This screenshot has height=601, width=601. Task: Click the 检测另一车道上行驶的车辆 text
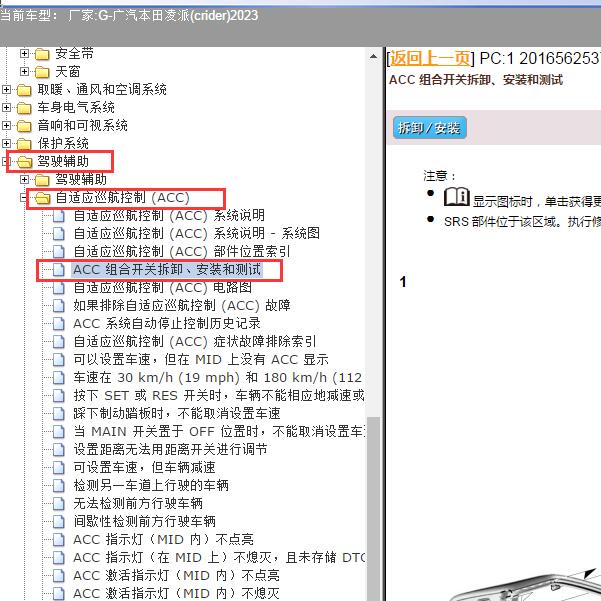coord(151,486)
